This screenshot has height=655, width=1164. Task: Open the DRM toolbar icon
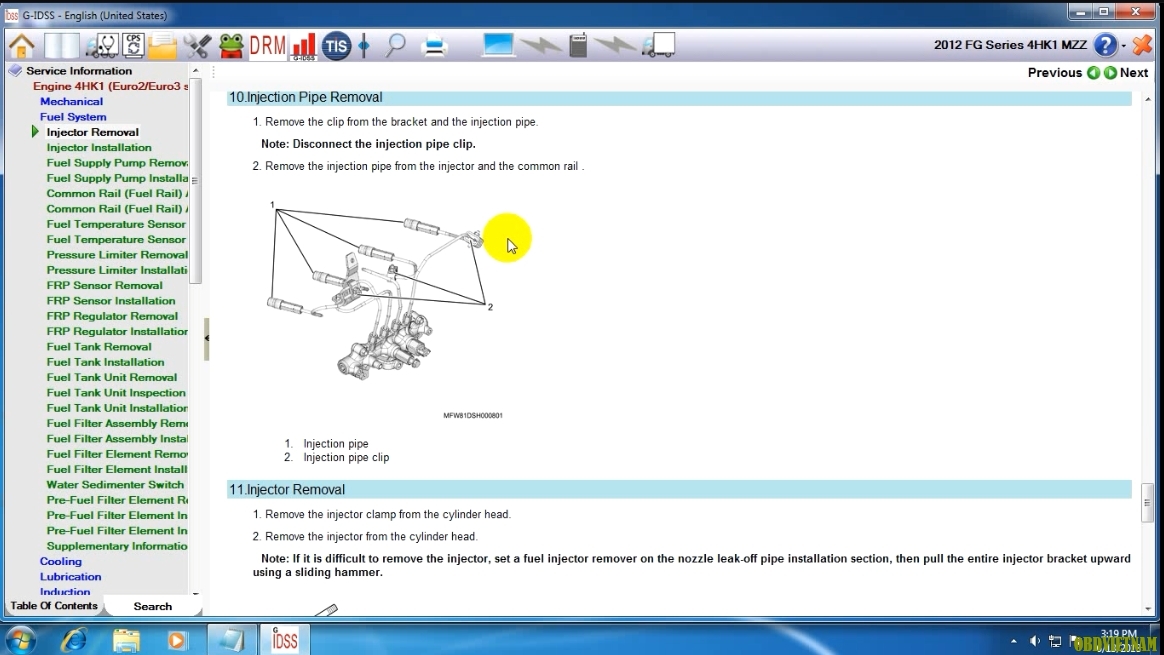(x=267, y=45)
